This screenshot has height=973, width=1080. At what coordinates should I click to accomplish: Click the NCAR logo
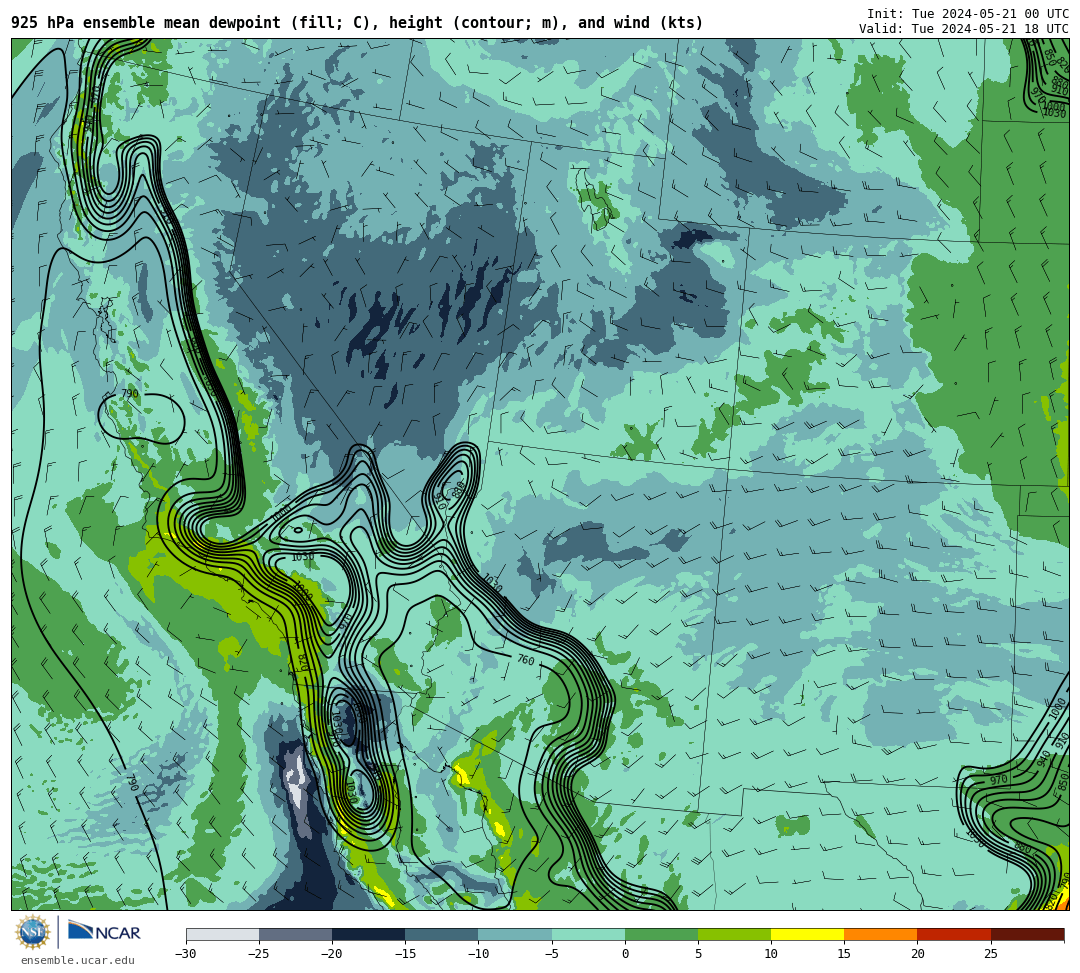tap(104, 931)
